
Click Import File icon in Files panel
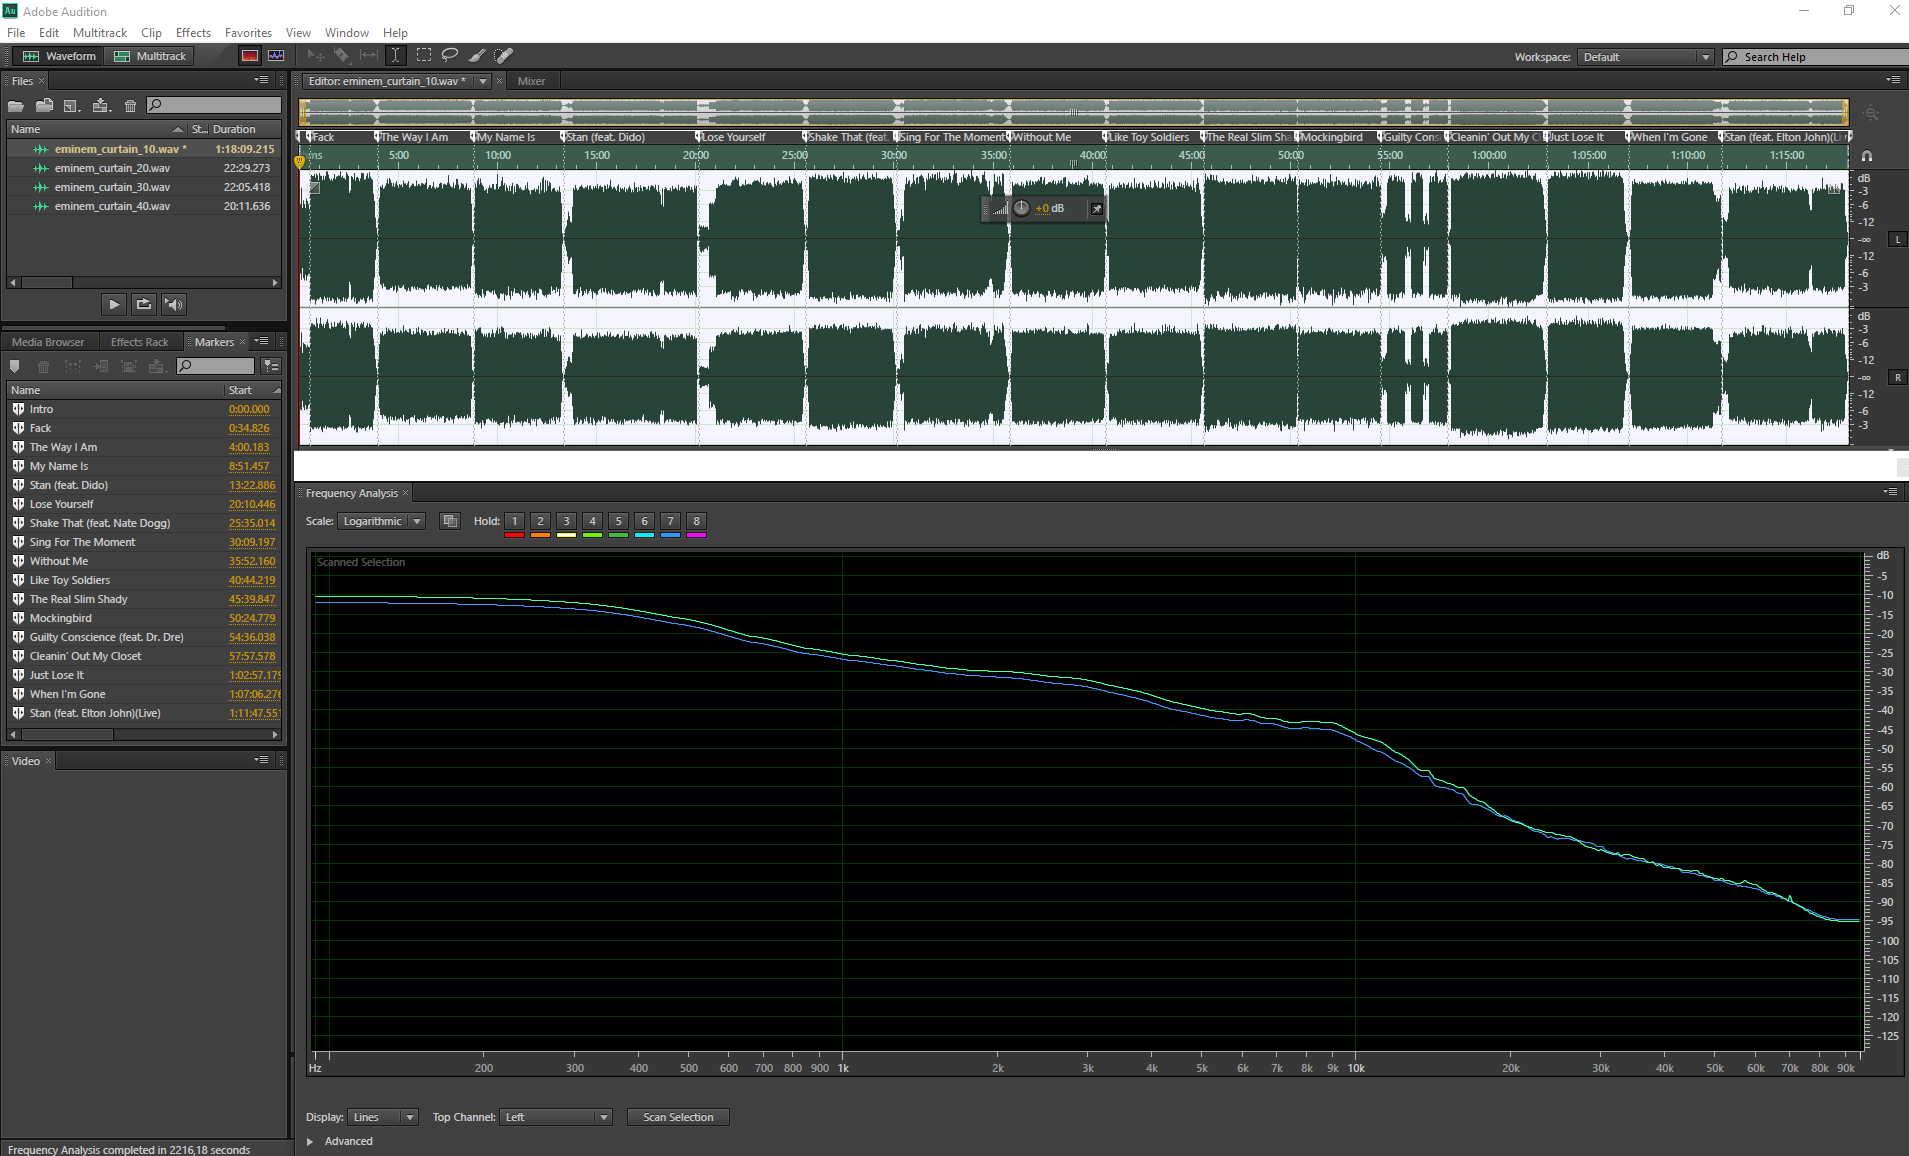[44, 105]
